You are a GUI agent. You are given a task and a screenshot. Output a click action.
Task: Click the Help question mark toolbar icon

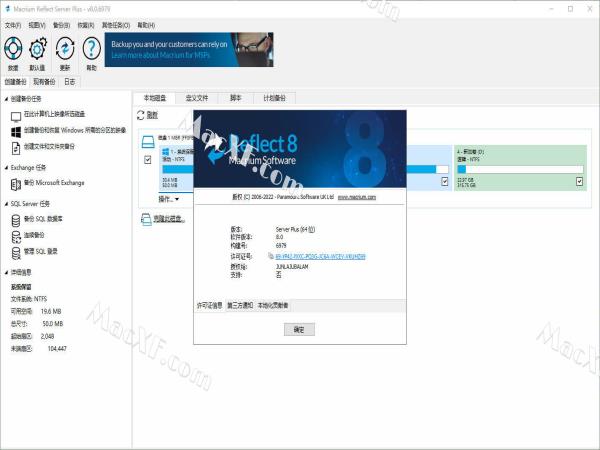pos(91,49)
